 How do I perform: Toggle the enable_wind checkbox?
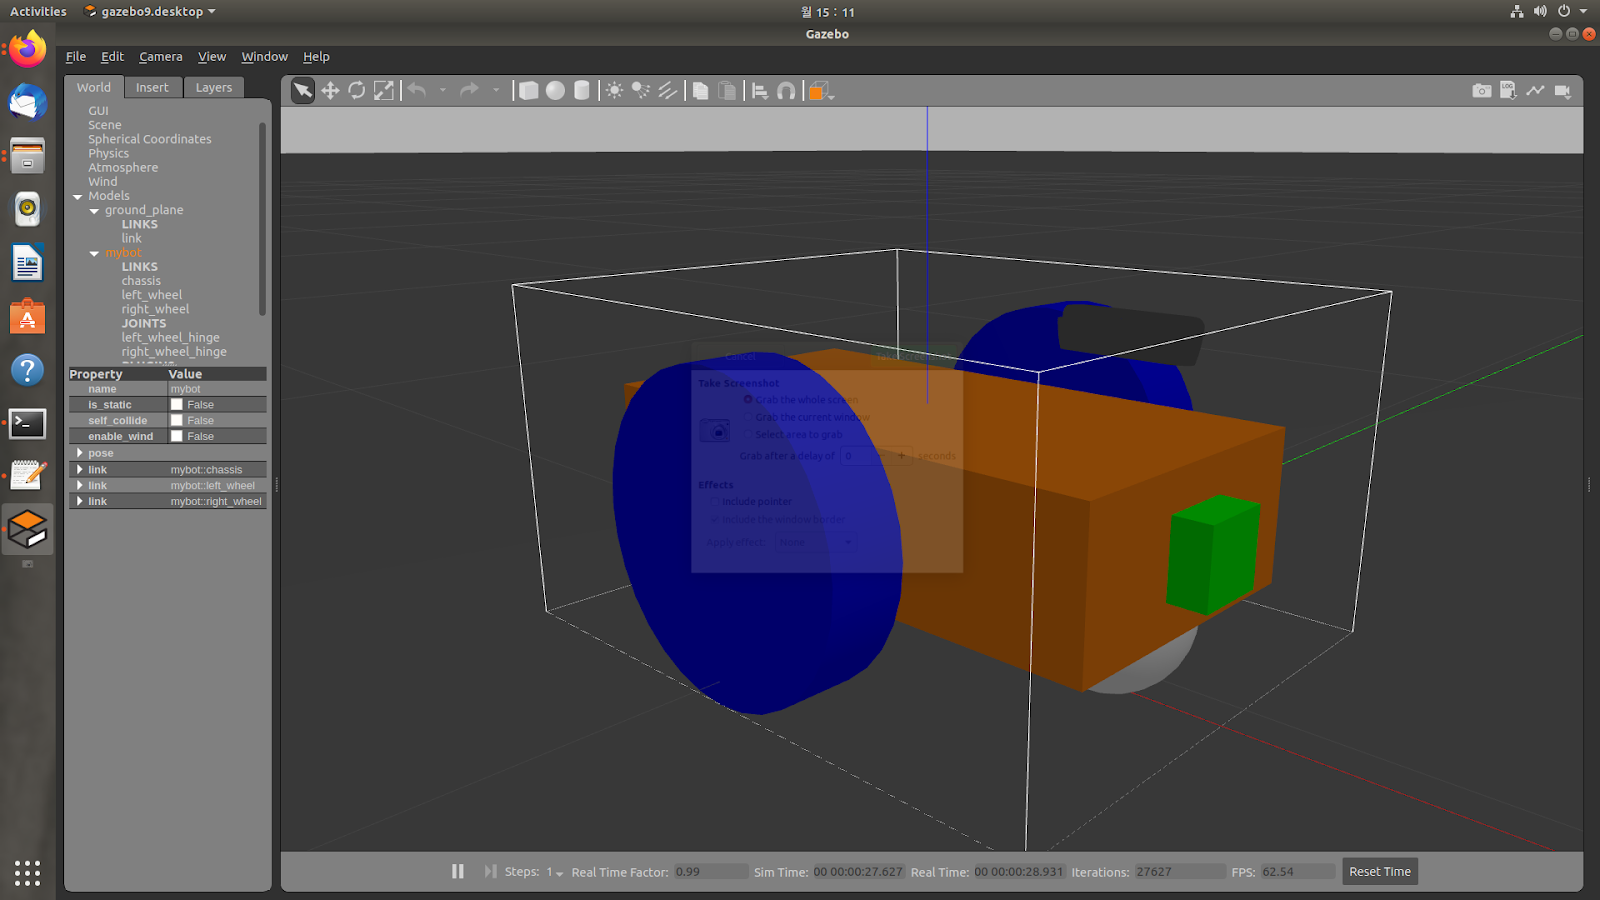tap(177, 437)
